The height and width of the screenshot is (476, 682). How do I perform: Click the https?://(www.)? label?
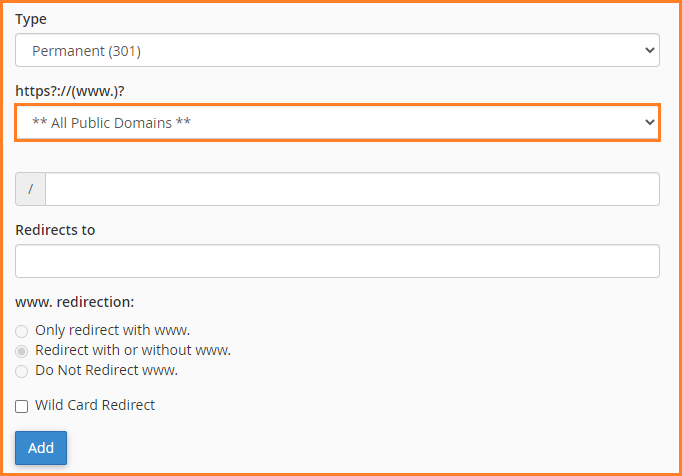(70, 91)
